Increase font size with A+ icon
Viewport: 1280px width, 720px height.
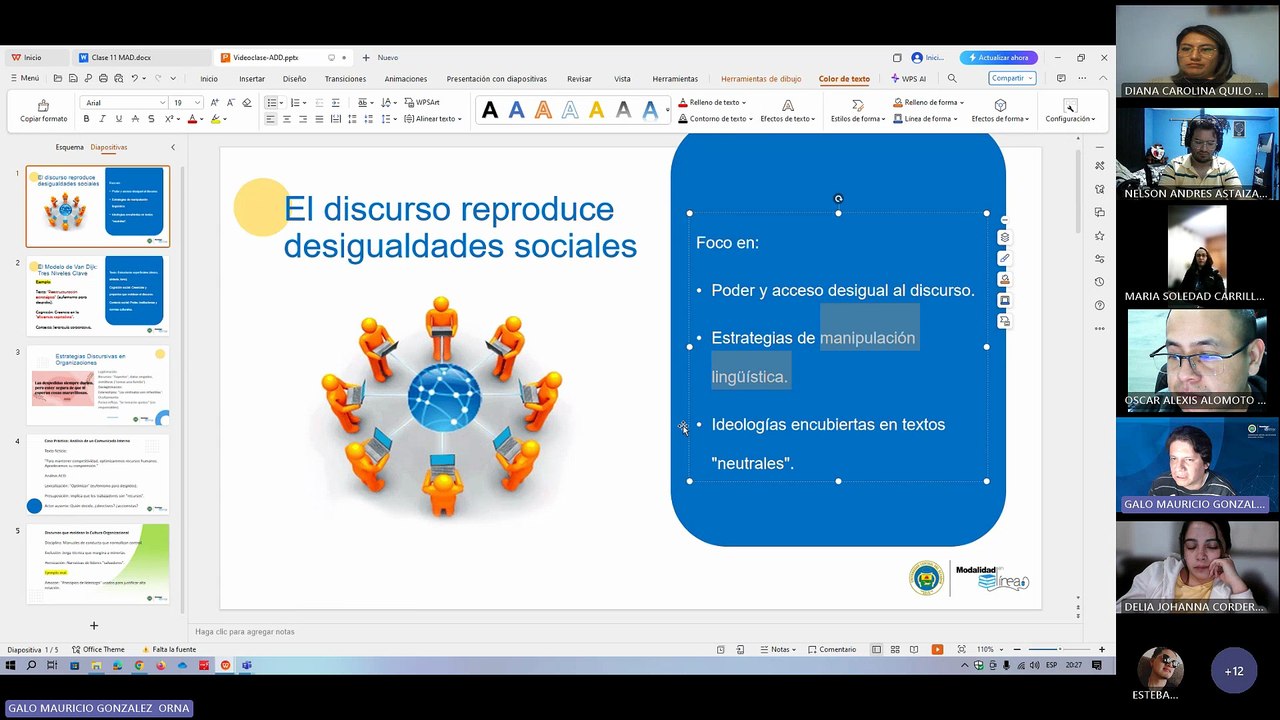[214, 102]
